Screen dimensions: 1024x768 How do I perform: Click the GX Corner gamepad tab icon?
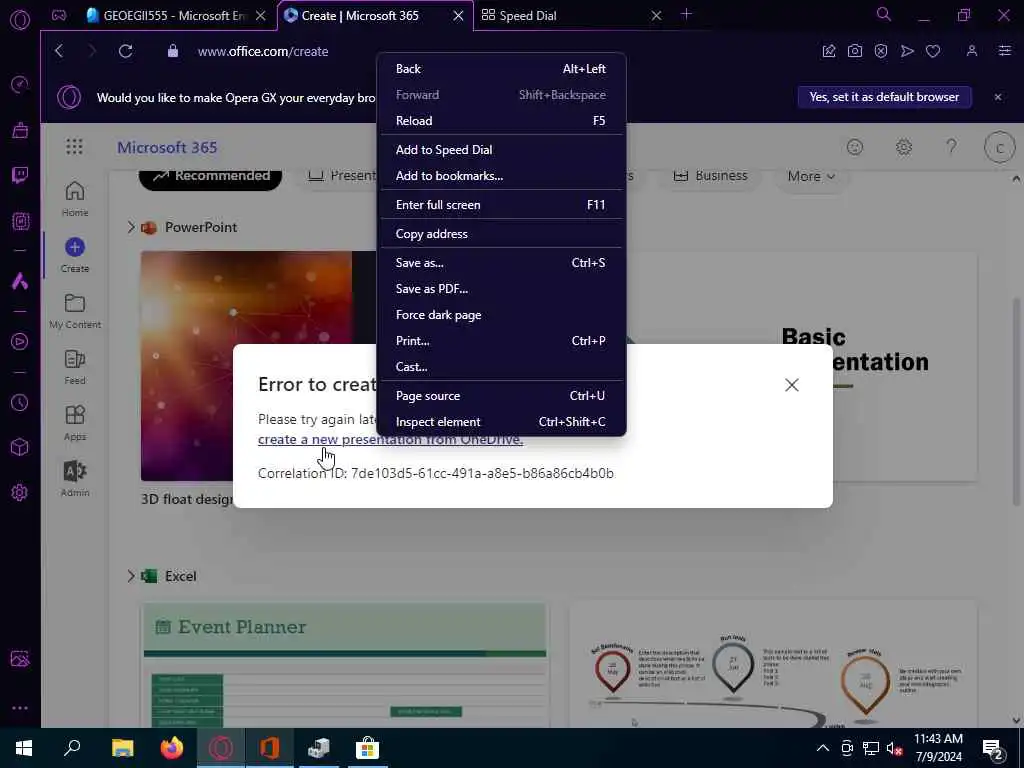(59, 15)
